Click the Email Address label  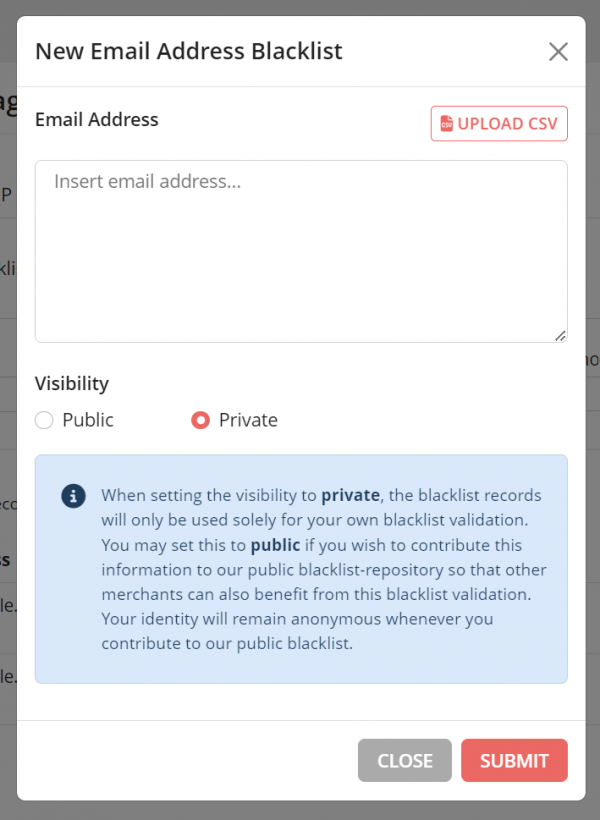(x=96, y=119)
